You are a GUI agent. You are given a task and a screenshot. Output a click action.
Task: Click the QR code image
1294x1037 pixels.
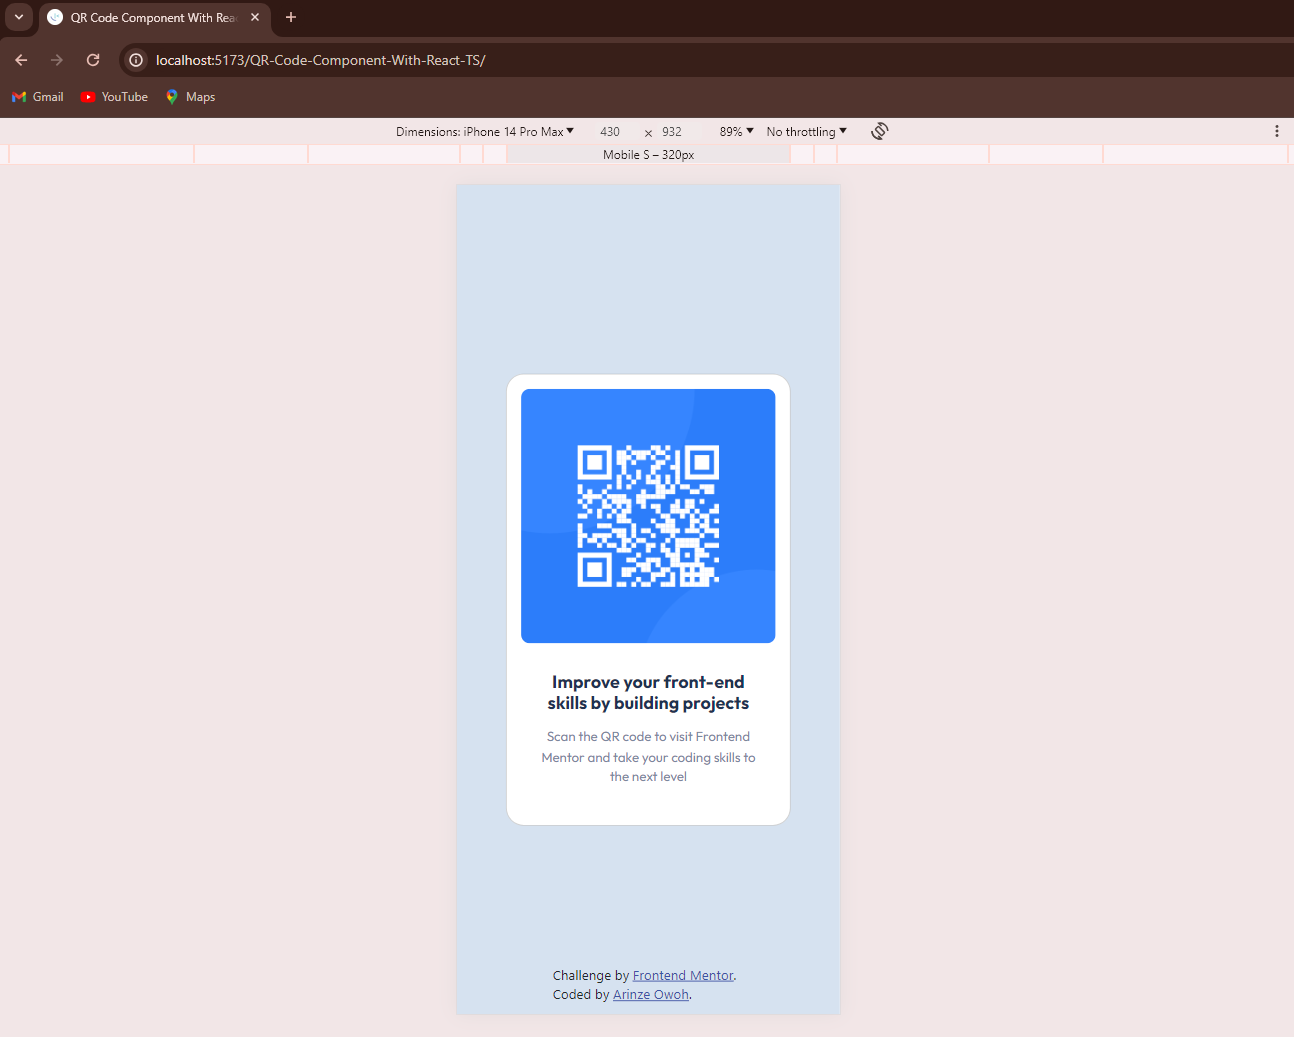coord(648,516)
